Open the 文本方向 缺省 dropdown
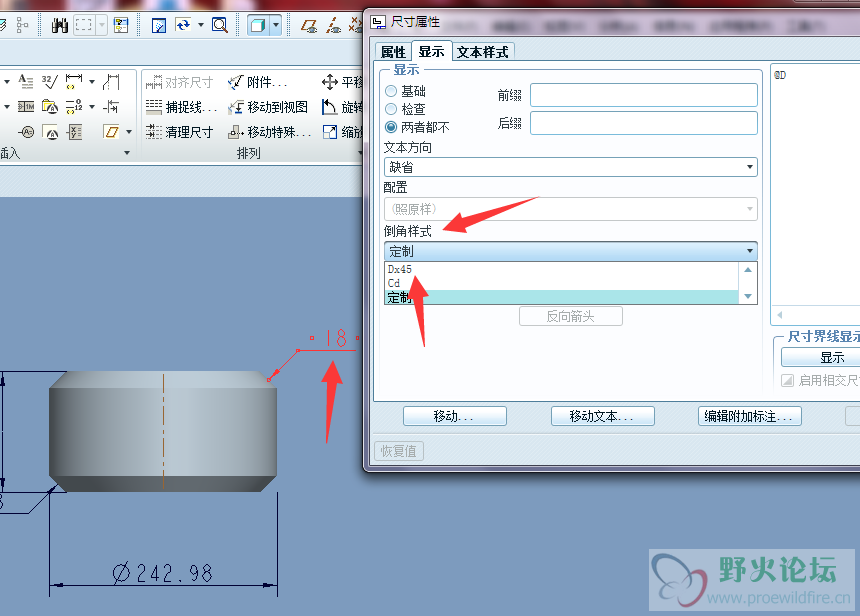 (x=570, y=167)
